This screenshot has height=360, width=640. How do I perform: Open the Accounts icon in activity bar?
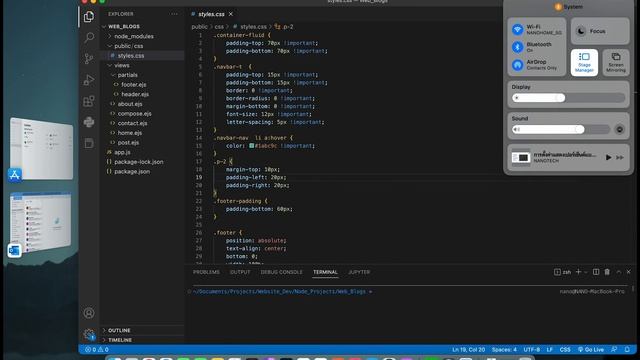coord(89,313)
